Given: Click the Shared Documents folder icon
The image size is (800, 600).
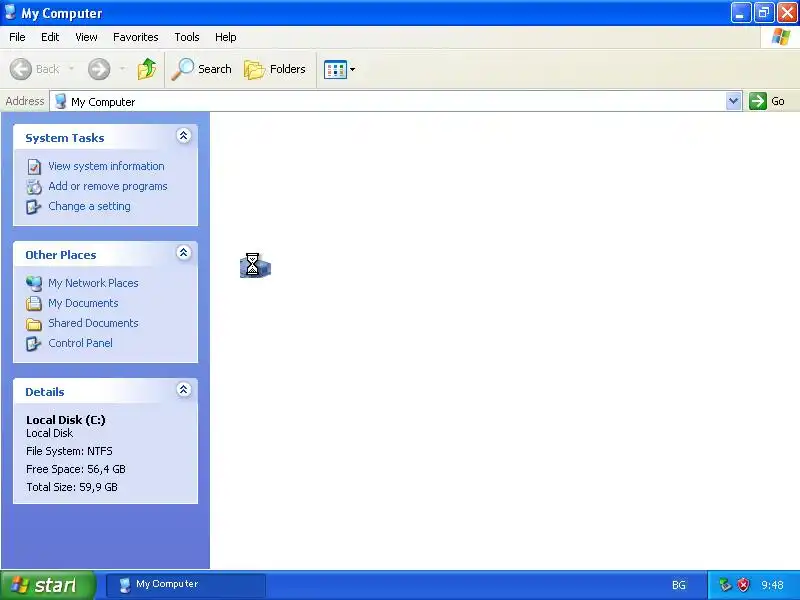Looking at the screenshot, I should tap(34, 324).
